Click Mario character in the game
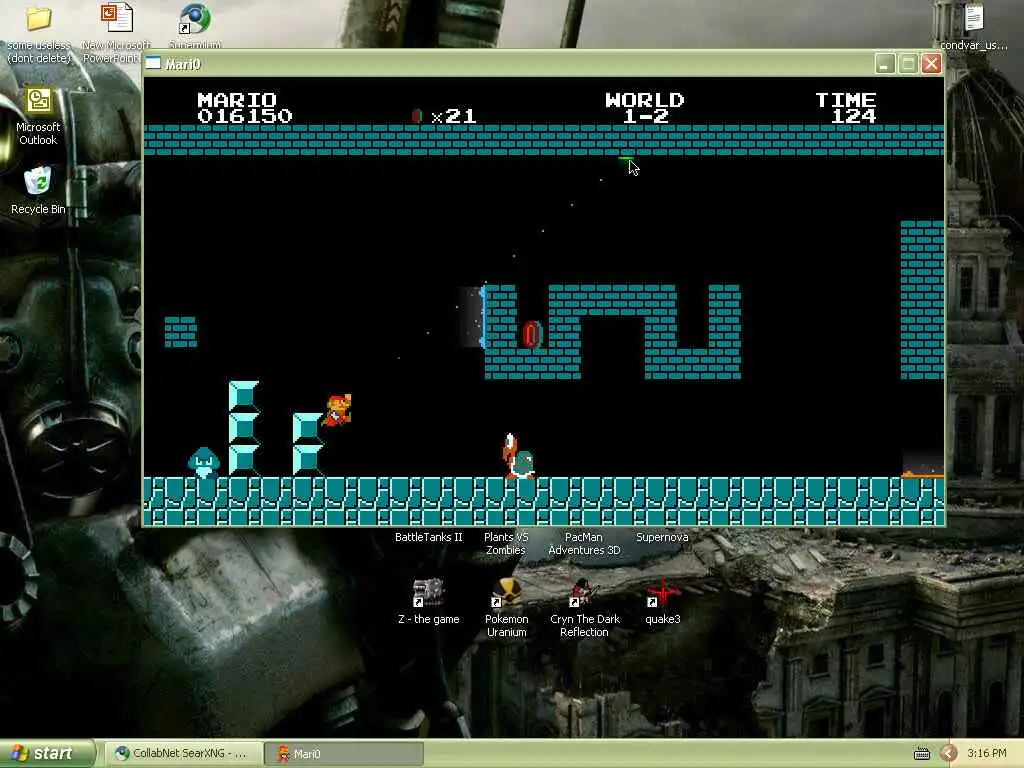 337,410
